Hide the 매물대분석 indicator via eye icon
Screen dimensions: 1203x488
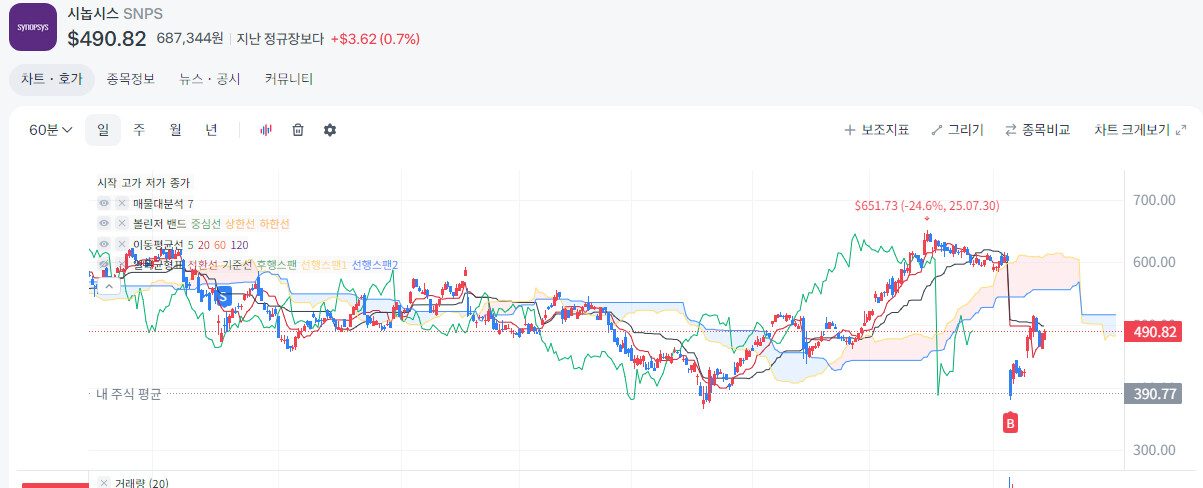click(x=104, y=203)
